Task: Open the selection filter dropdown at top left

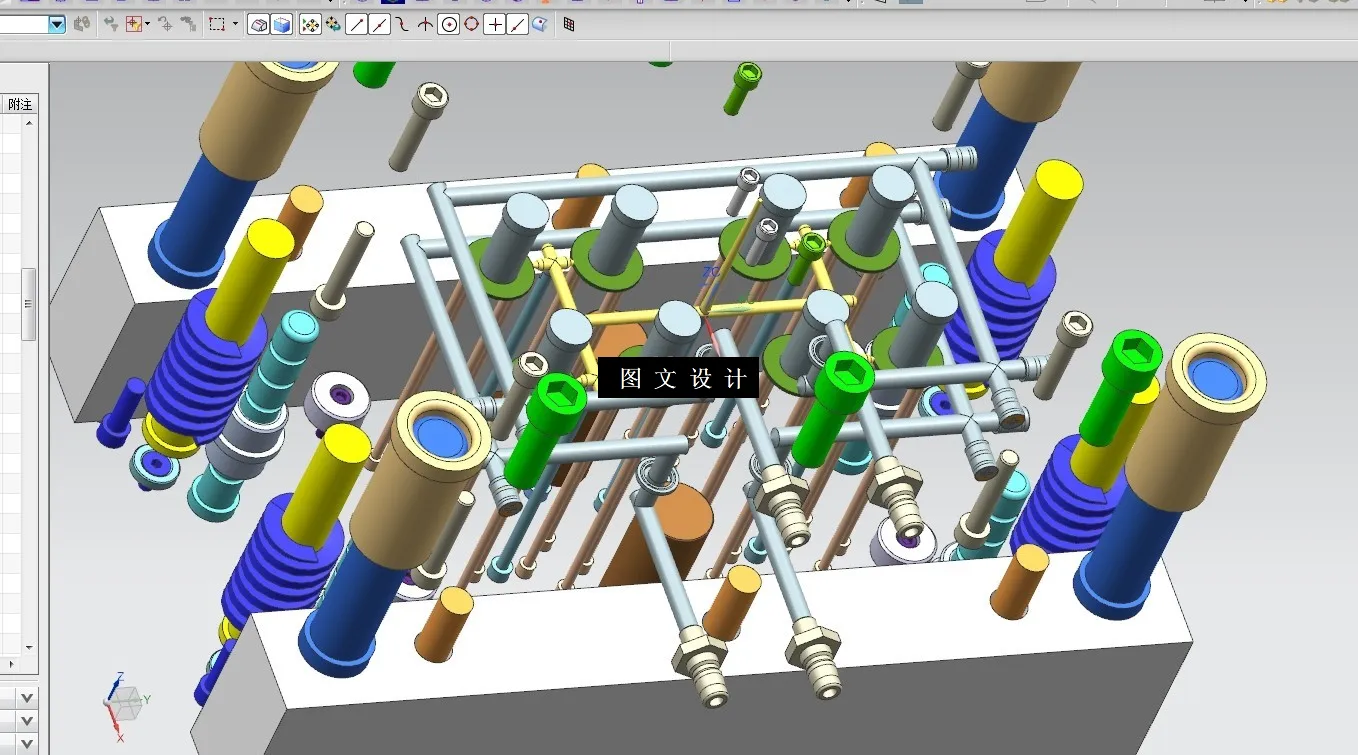Action: click(57, 25)
